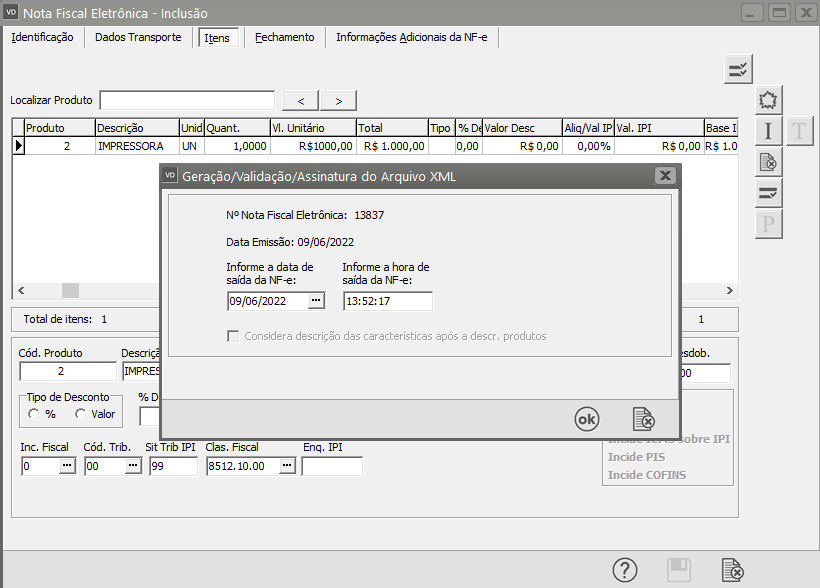Click the OK button in the XML dialog

coord(587,420)
